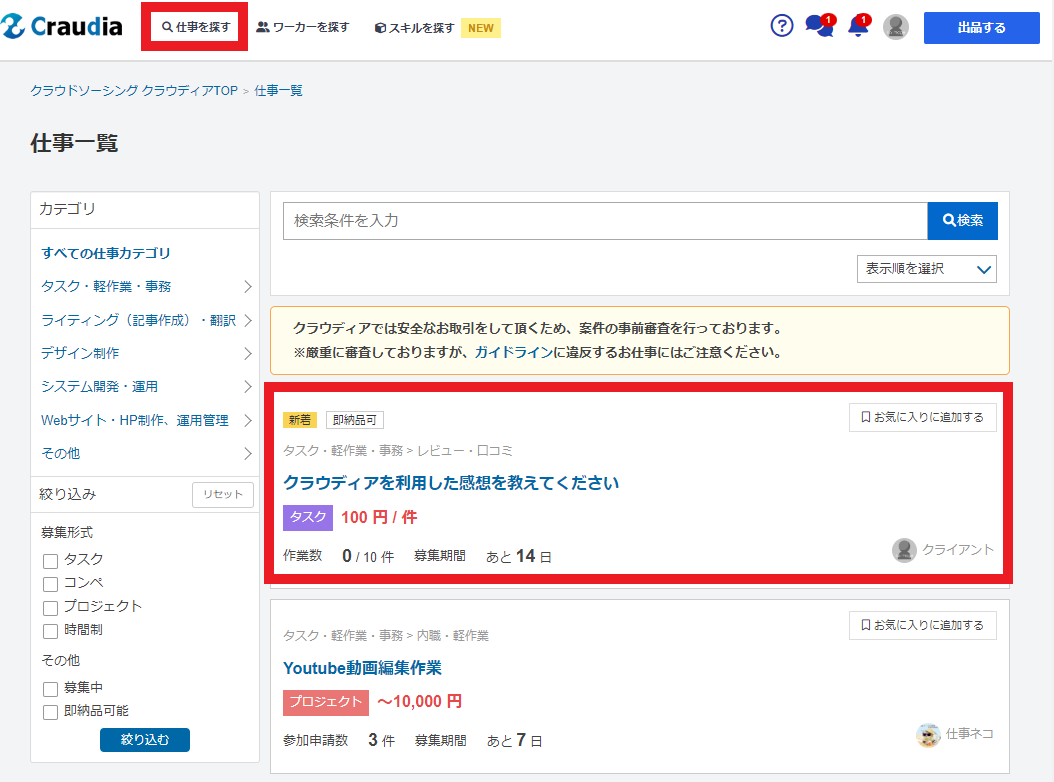Screen dimensions: 1054x782
Task: Click the 仕事ネコ avatar thumbnail
Action: click(928, 735)
